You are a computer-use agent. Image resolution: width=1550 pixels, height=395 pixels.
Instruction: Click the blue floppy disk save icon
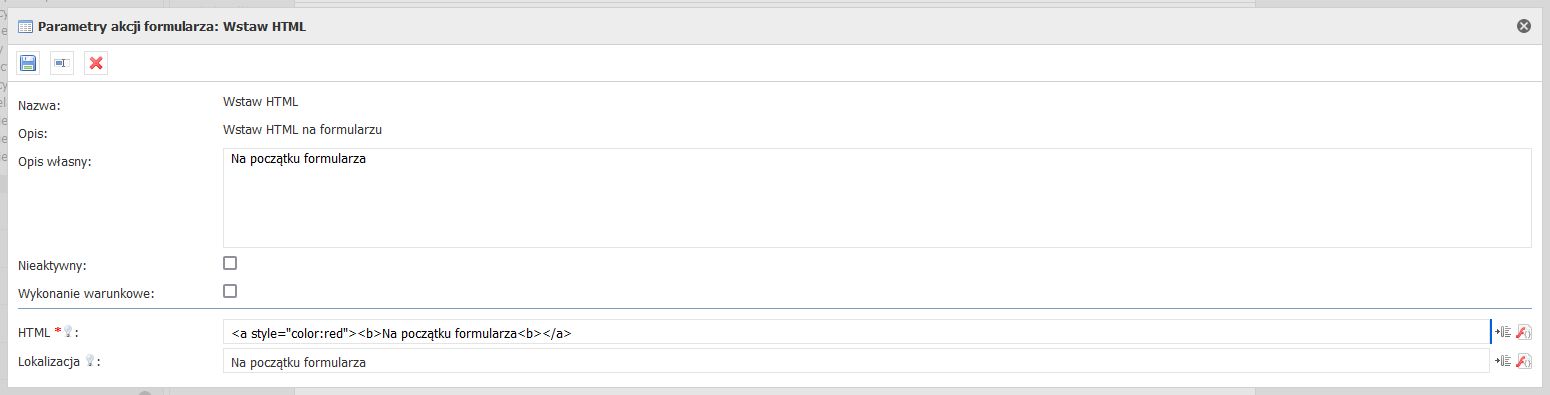point(28,64)
